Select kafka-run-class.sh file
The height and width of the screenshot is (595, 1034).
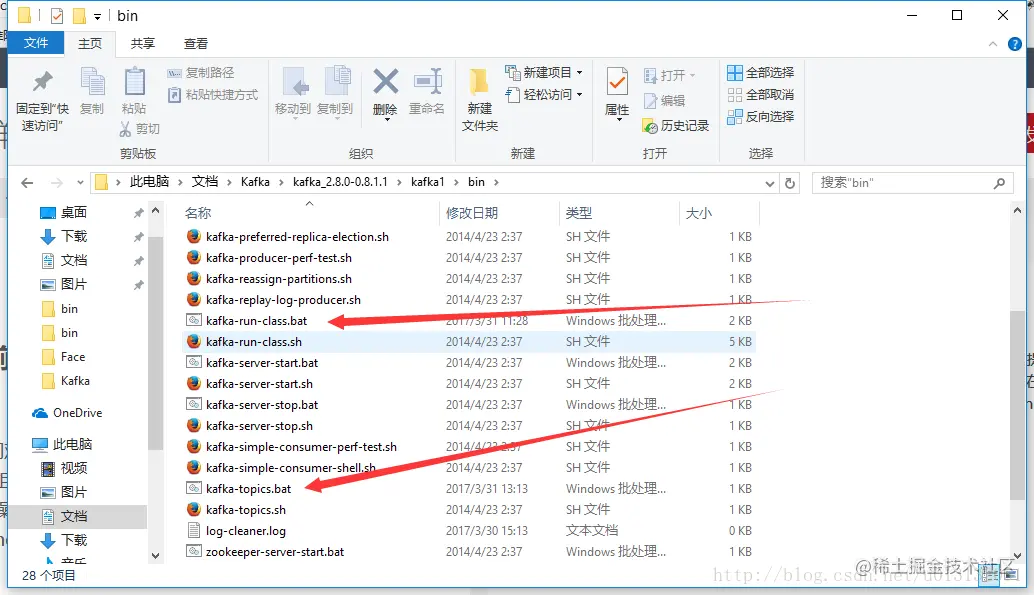[254, 342]
